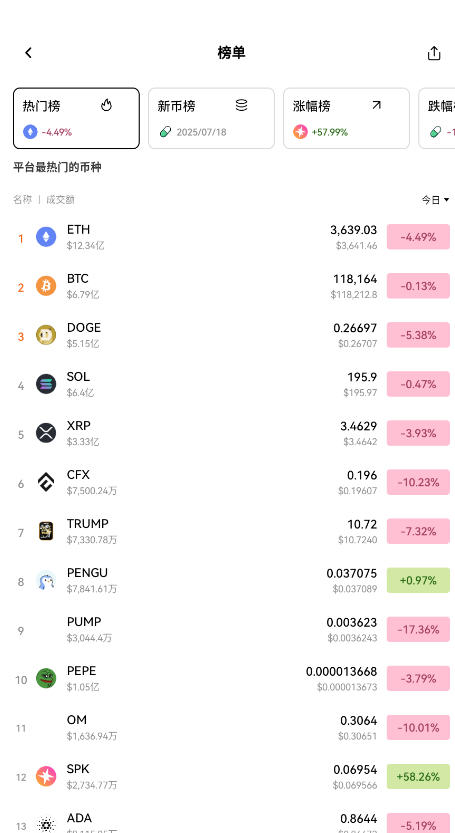Click the XRP logo icon
This screenshot has width=455, height=833.
(x=46, y=433)
